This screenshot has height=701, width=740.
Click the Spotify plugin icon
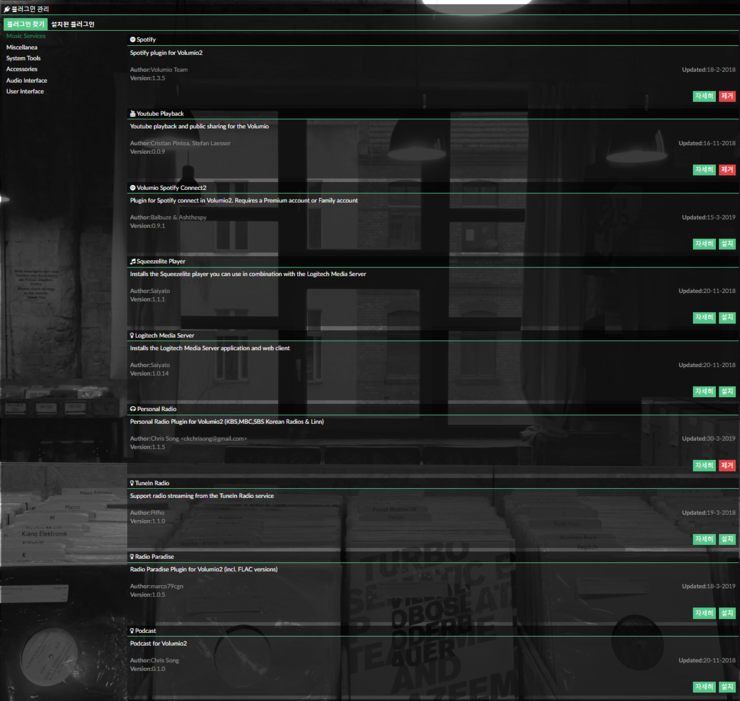[x=133, y=40]
